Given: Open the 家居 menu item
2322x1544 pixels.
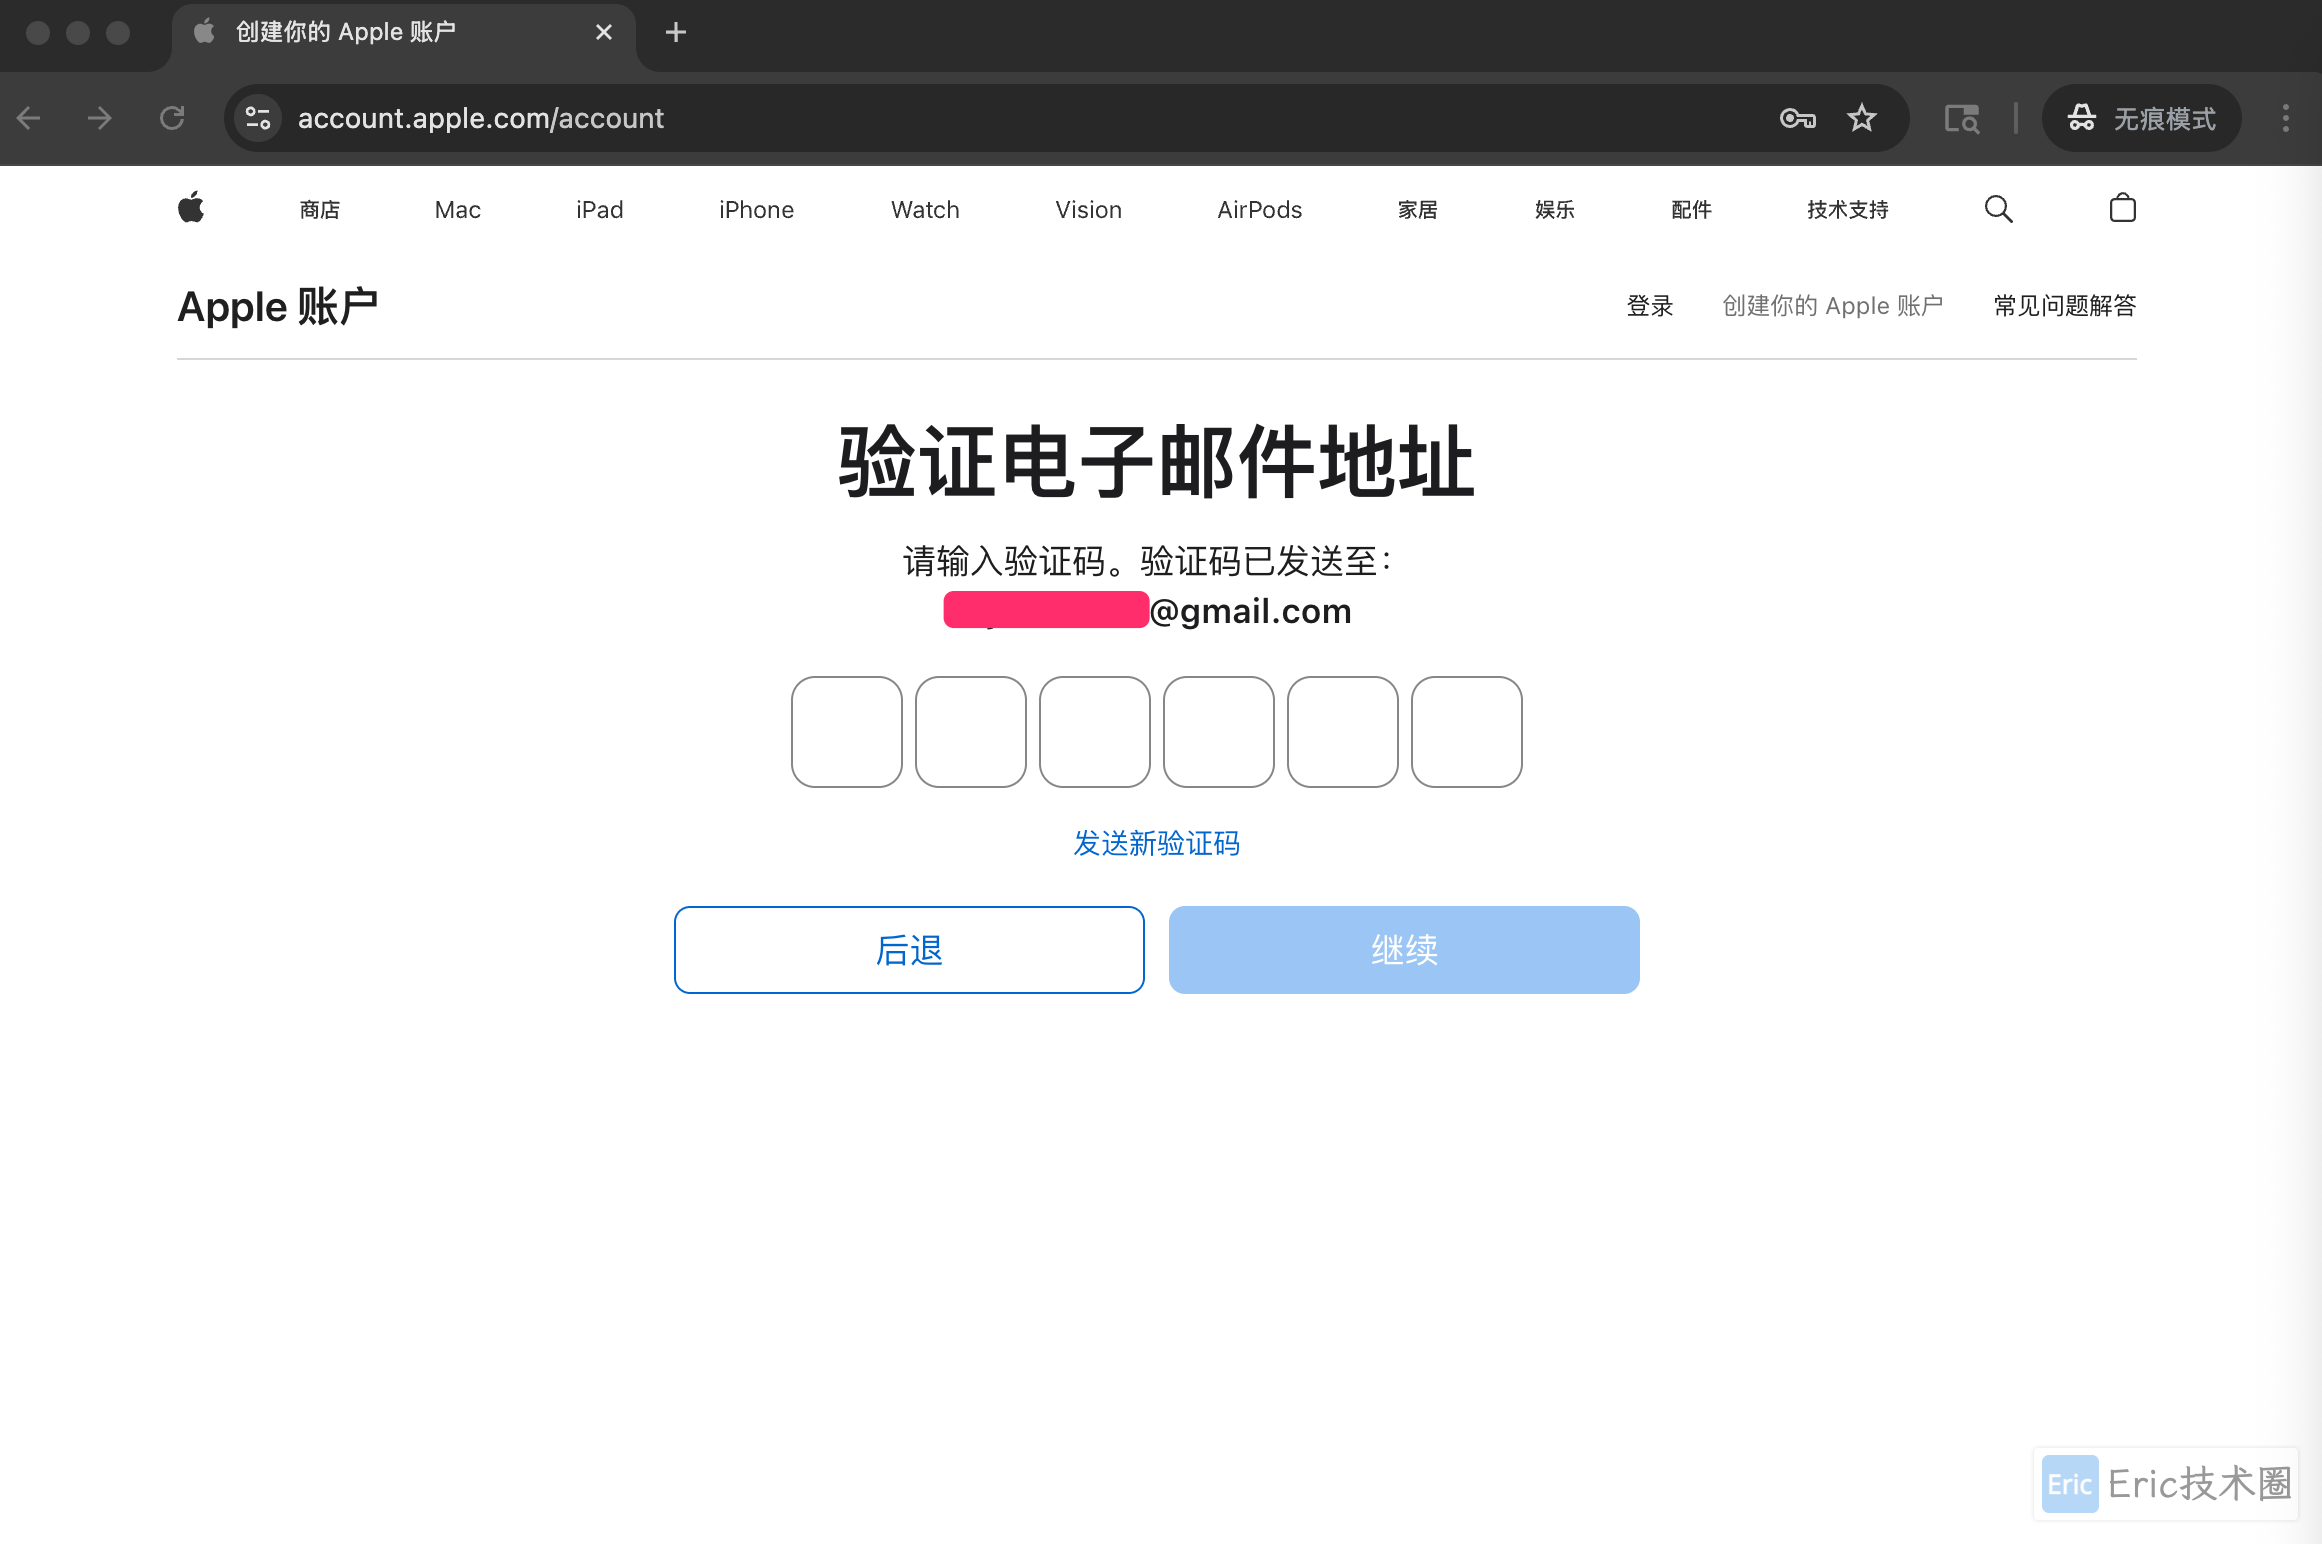Looking at the screenshot, I should 1418,210.
